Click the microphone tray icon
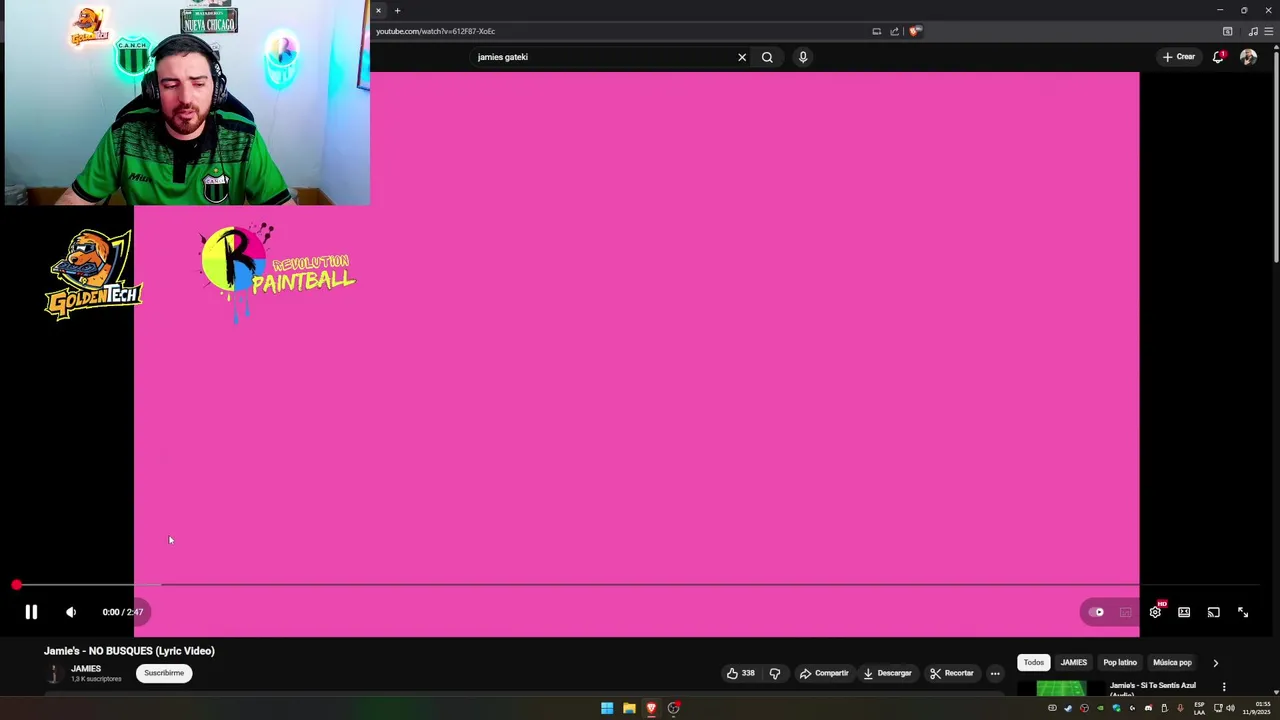The width and height of the screenshot is (1280, 720). click(x=1180, y=708)
